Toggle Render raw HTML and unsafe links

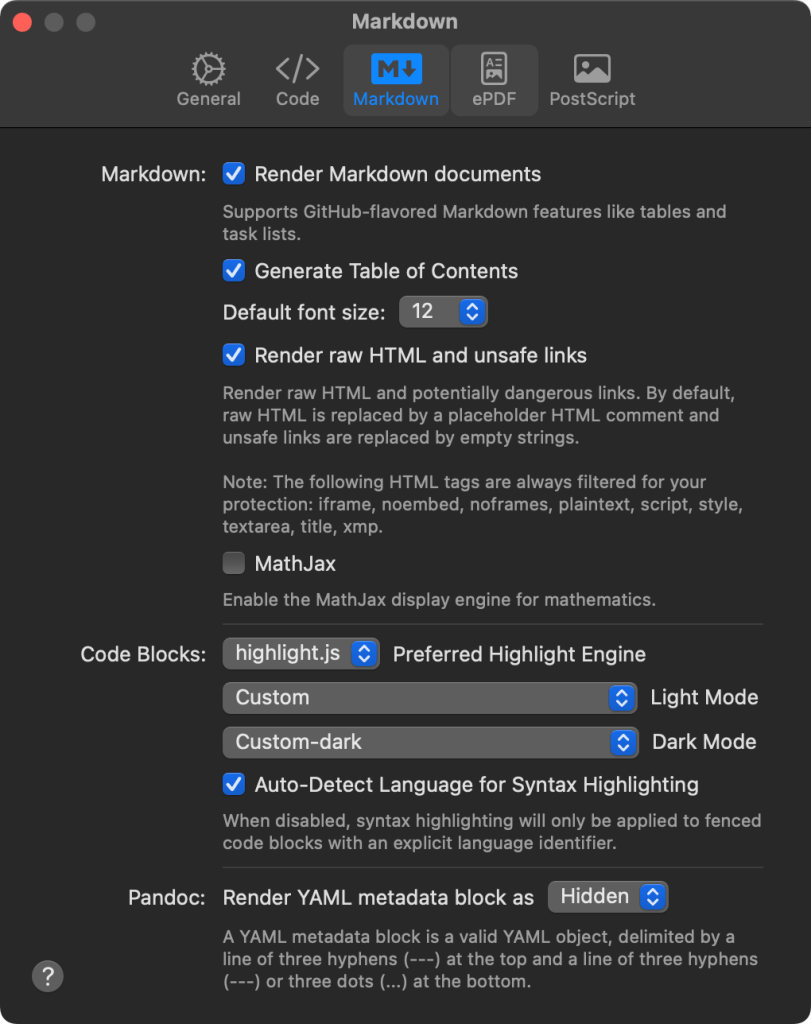tap(234, 355)
